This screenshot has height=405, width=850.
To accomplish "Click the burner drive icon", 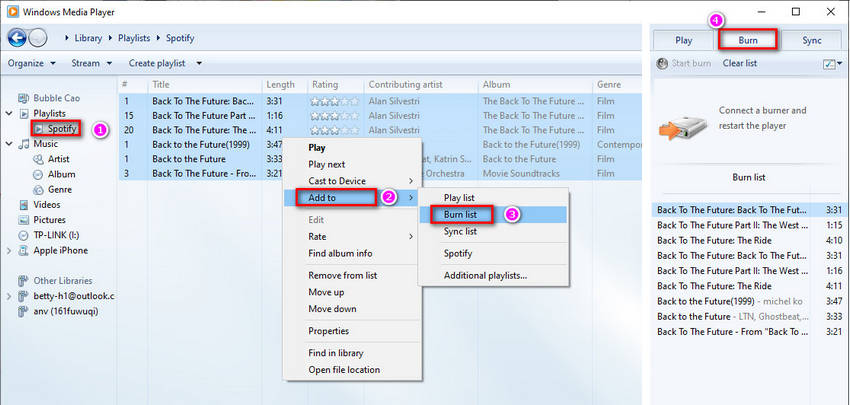I will click(x=684, y=127).
